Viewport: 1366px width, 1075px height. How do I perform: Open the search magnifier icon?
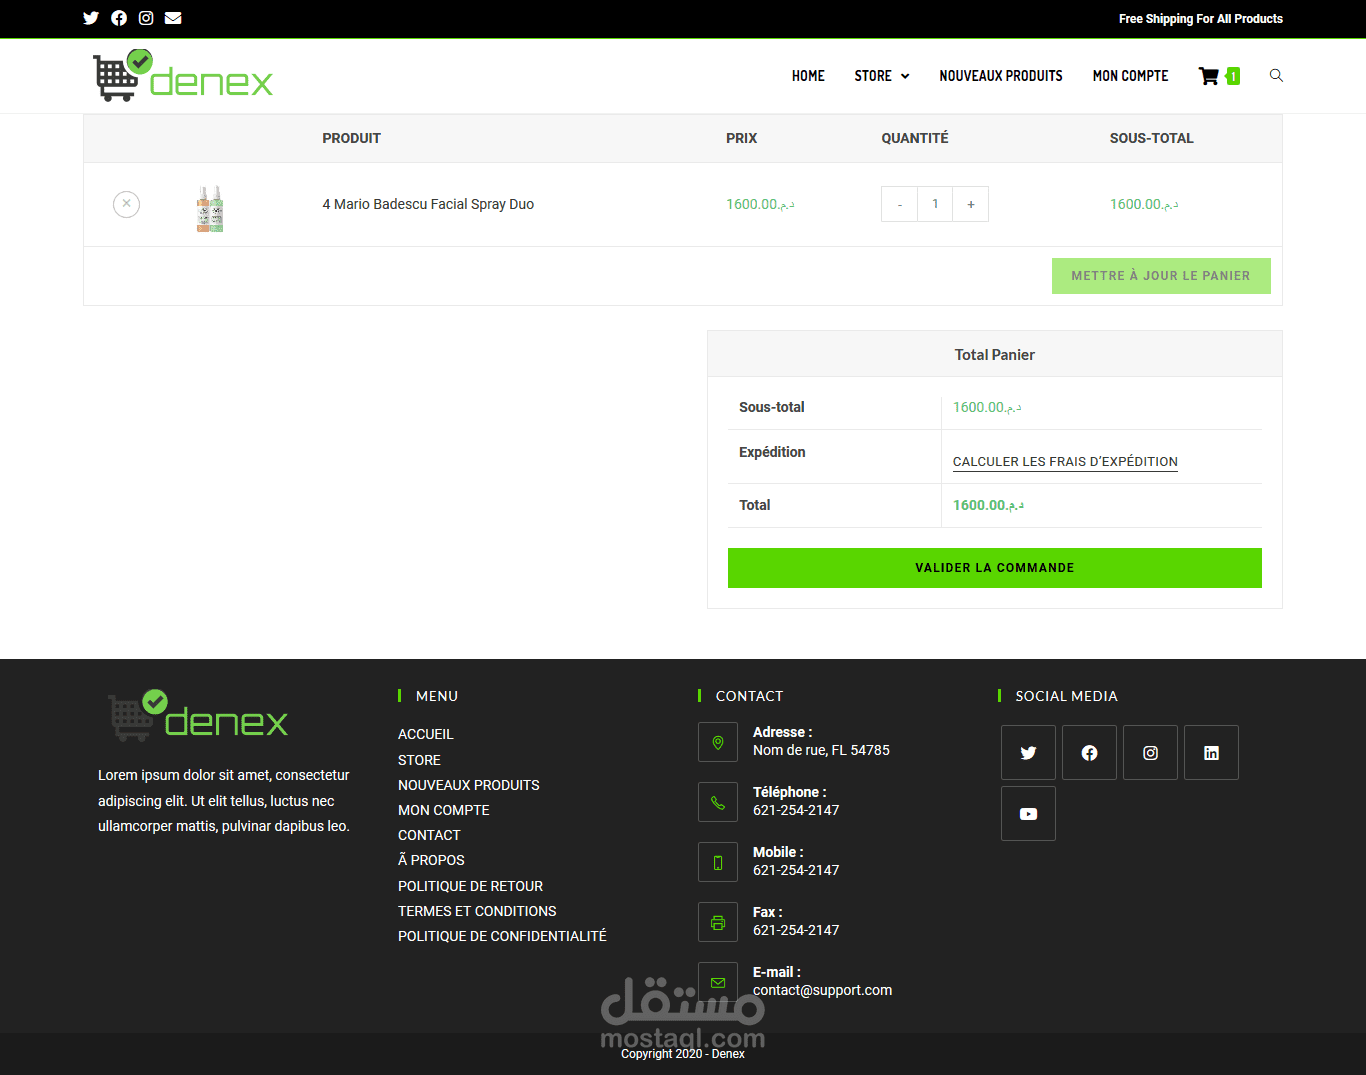[1276, 75]
